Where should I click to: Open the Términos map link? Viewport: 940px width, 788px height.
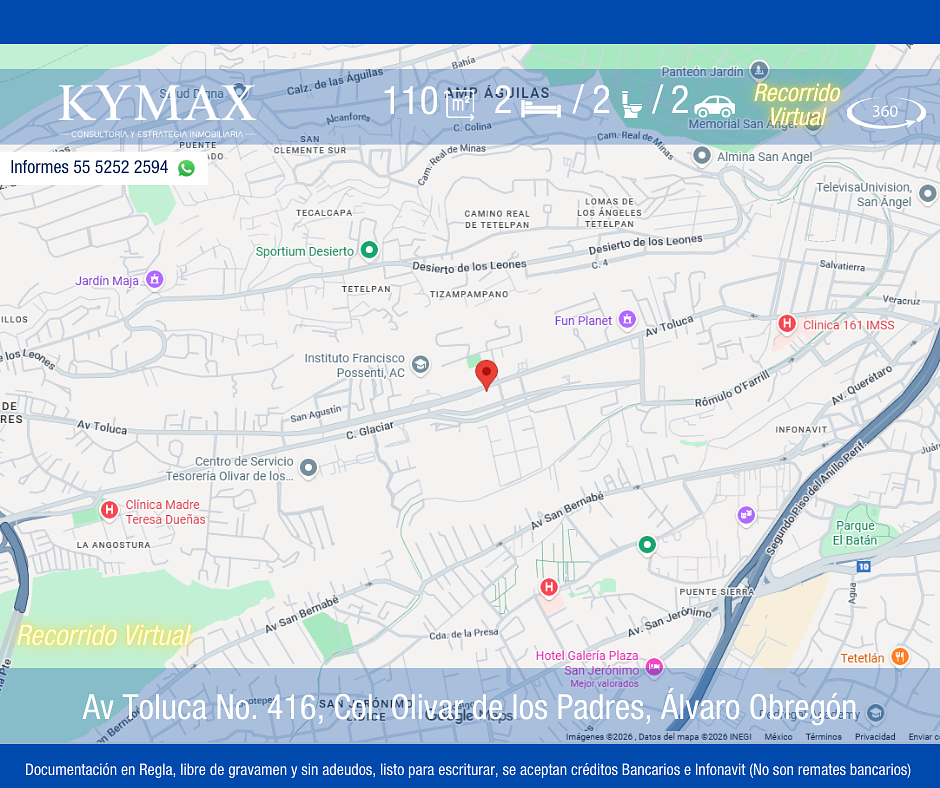(823, 737)
